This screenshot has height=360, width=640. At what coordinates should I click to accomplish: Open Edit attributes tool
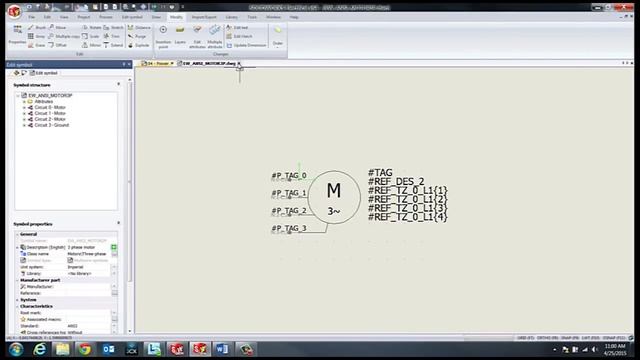click(x=197, y=37)
